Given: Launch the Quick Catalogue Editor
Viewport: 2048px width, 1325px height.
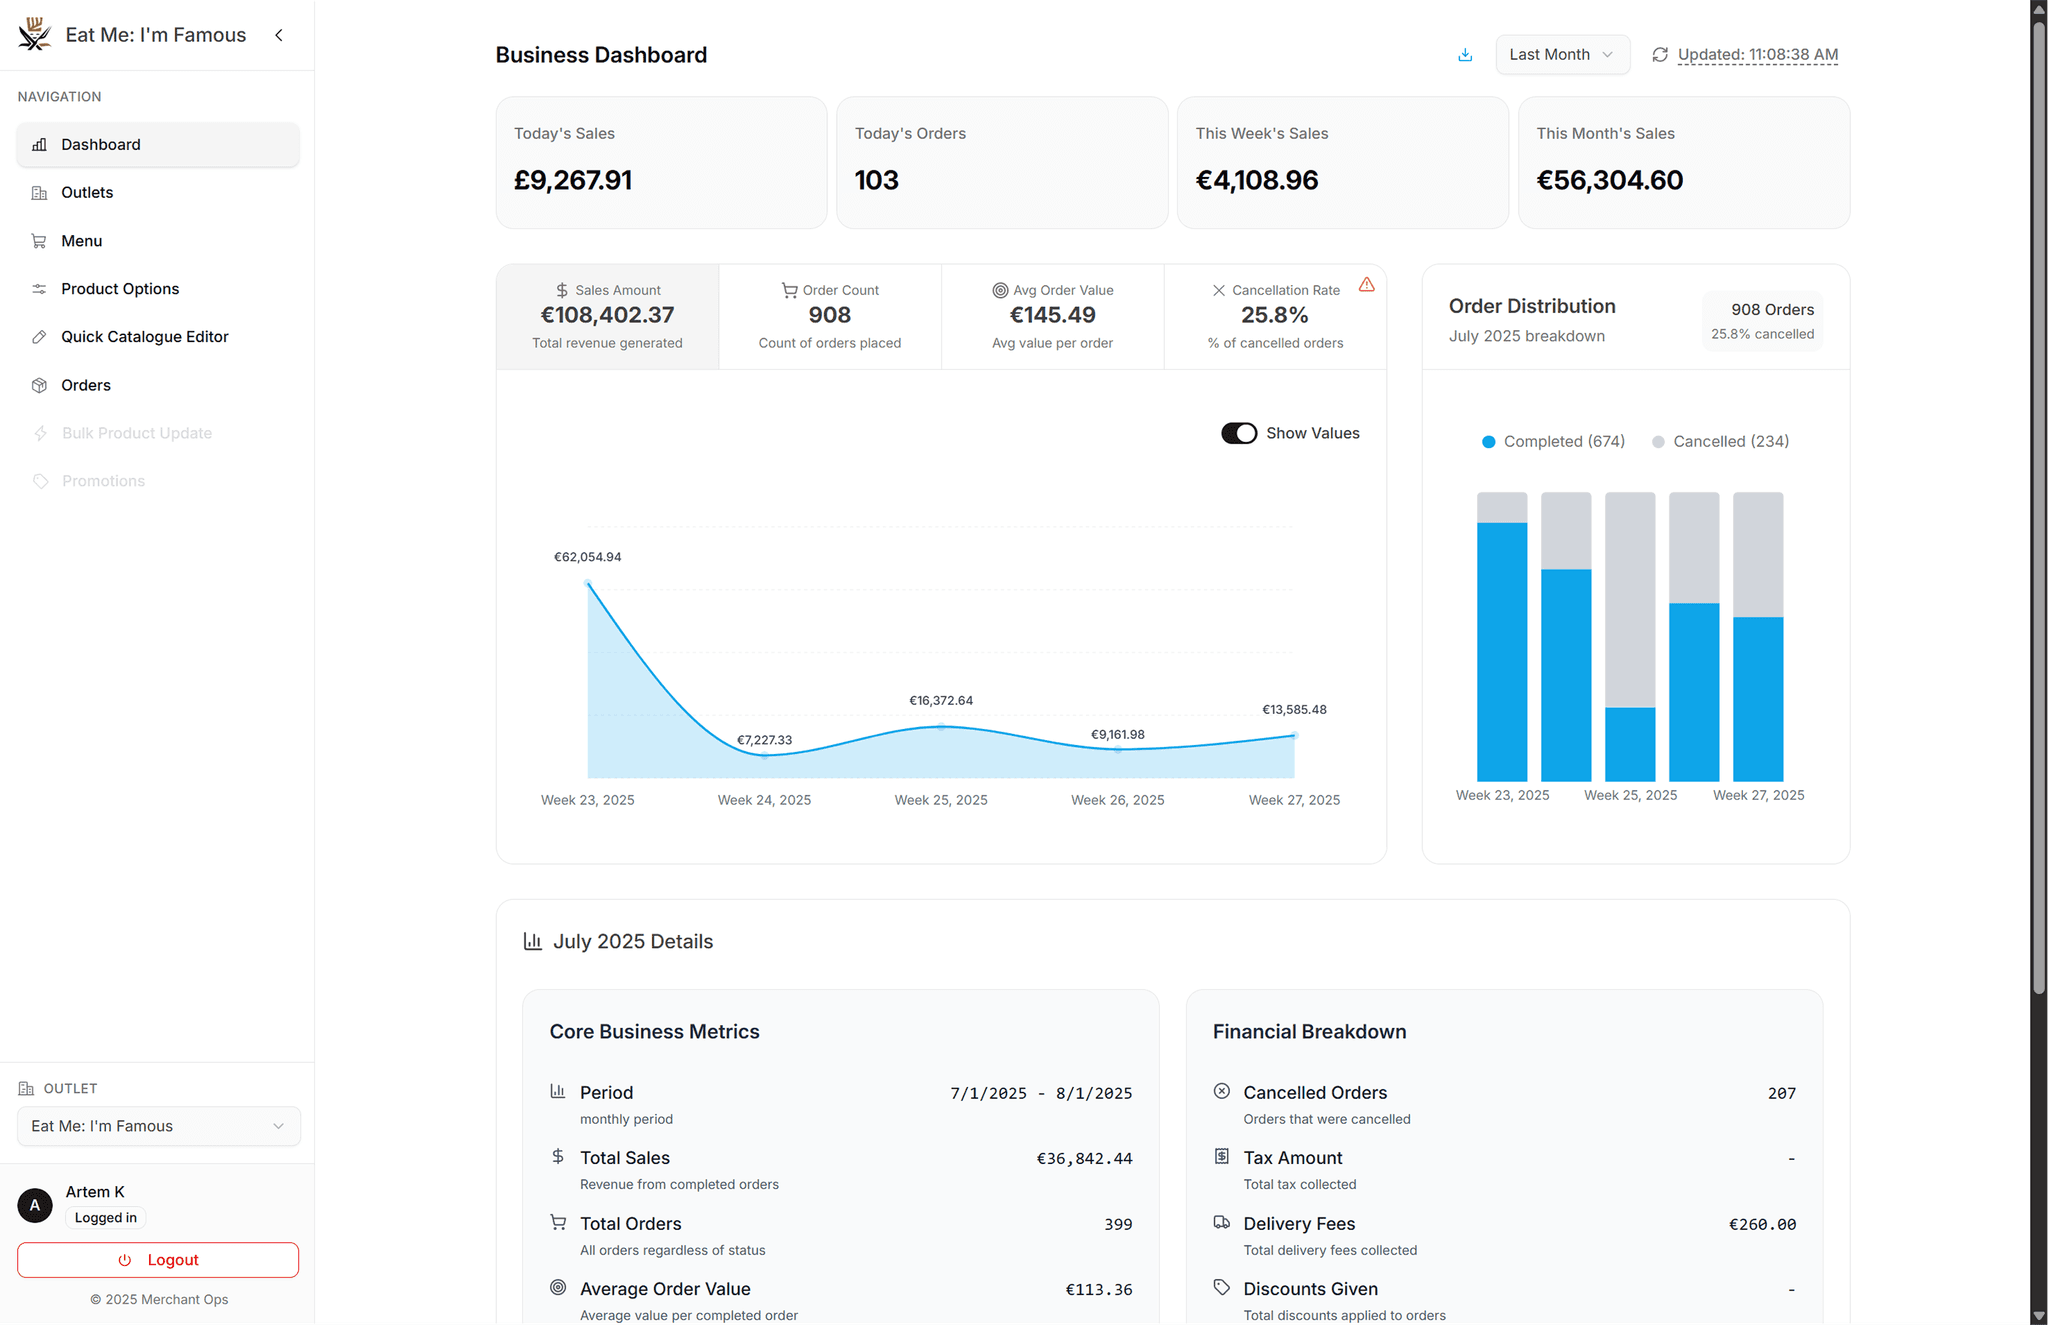Looking at the screenshot, I should [144, 336].
